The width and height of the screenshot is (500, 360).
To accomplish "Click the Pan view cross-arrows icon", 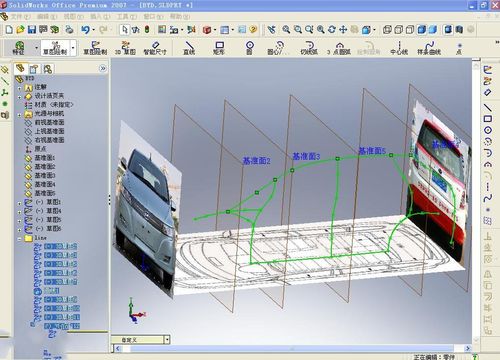I will 343,30.
